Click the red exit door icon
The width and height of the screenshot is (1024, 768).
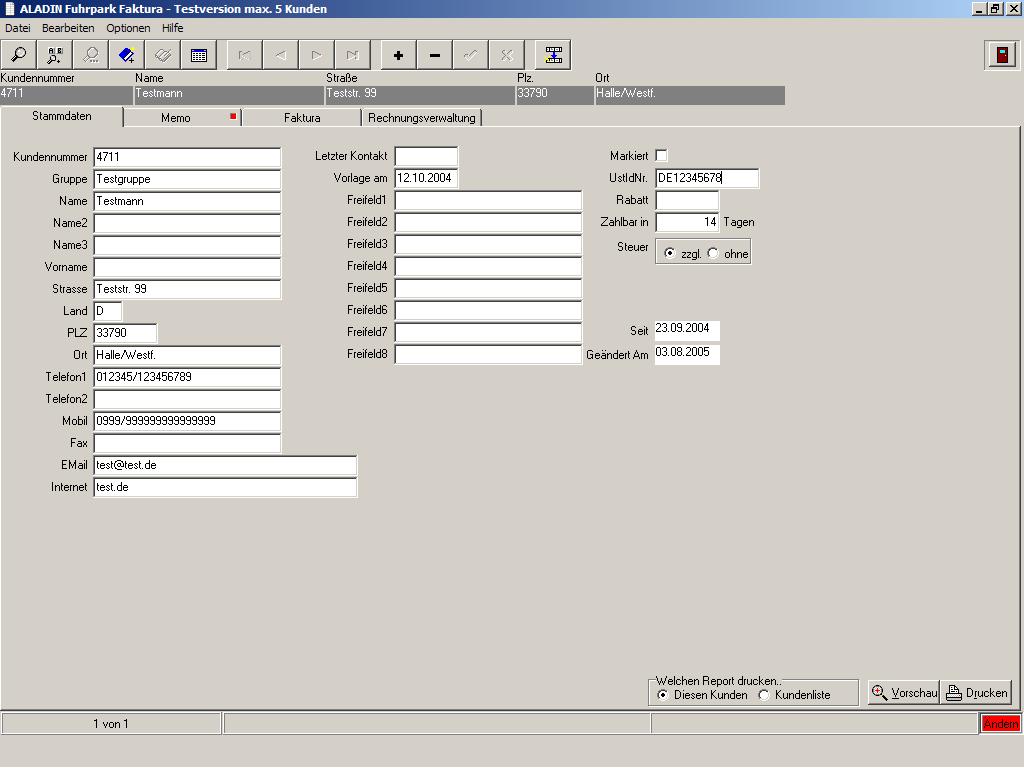pyautogui.click(x=1001, y=55)
